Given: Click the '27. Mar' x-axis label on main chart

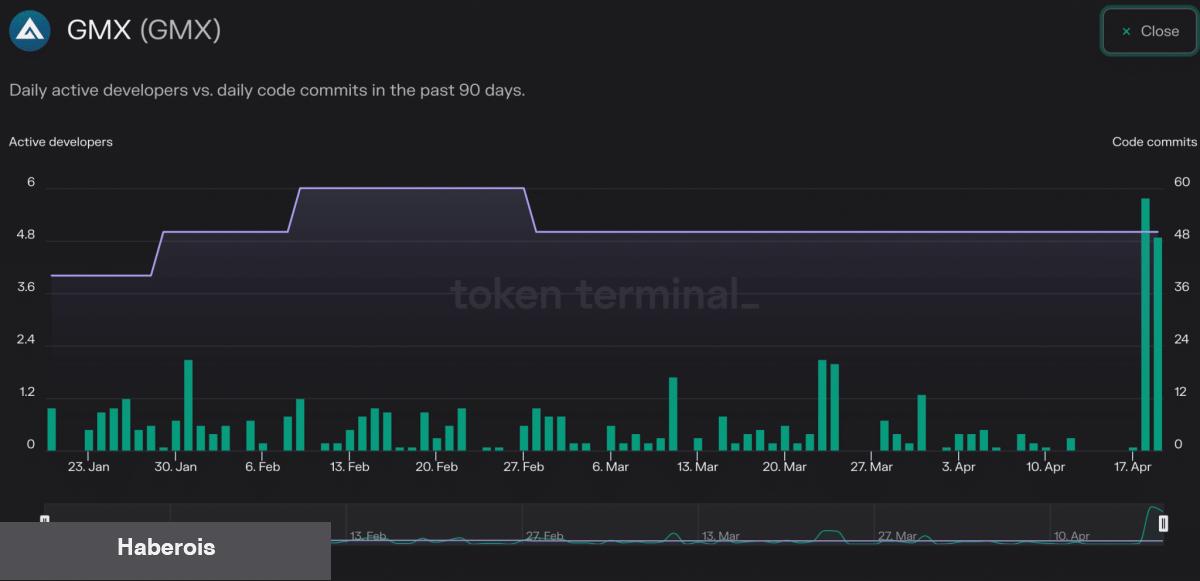Looking at the screenshot, I should tap(872, 467).
